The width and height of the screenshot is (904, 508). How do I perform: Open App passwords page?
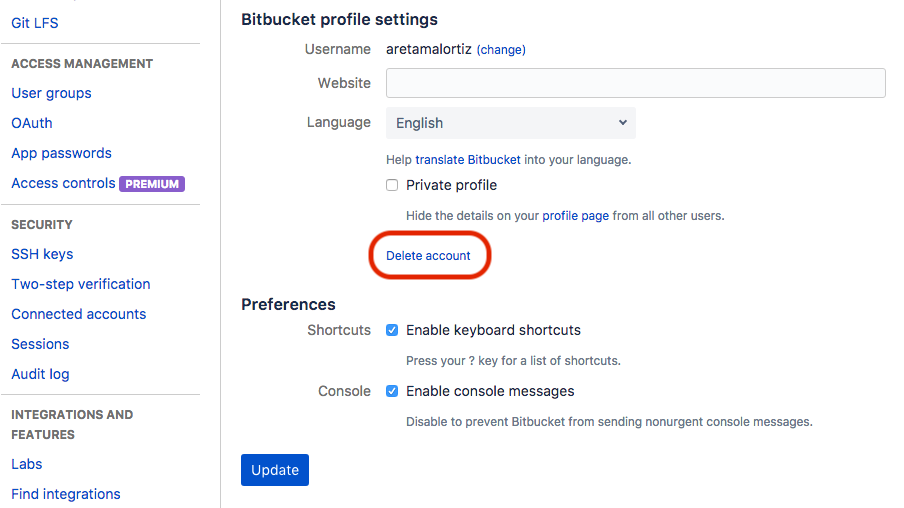point(61,153)
